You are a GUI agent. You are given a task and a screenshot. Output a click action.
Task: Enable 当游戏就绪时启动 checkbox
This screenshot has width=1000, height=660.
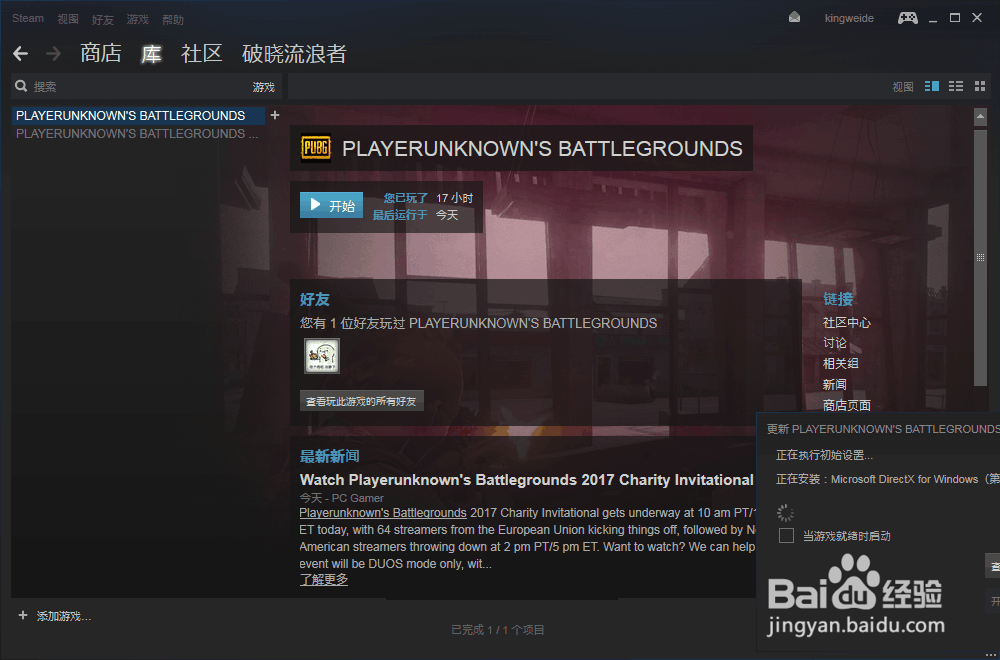point(786,536)
